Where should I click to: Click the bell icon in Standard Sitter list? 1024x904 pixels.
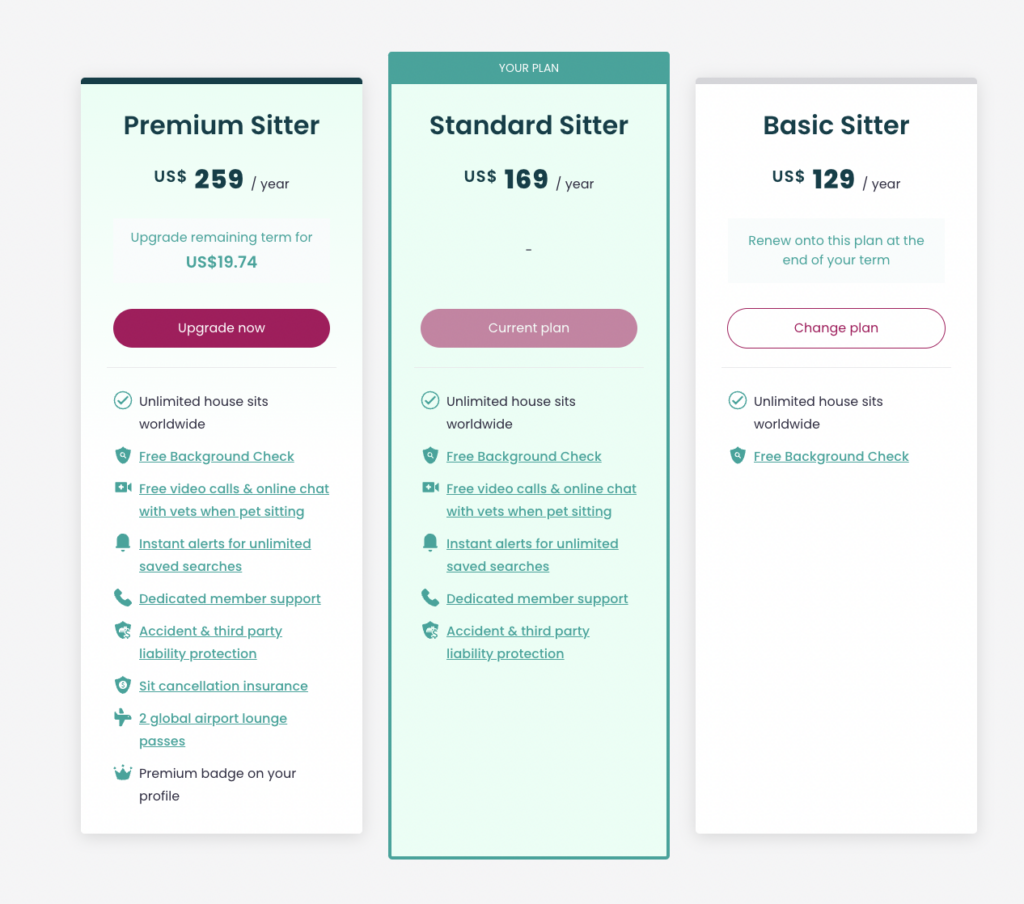pyautogui.click(x=430, y=543)
